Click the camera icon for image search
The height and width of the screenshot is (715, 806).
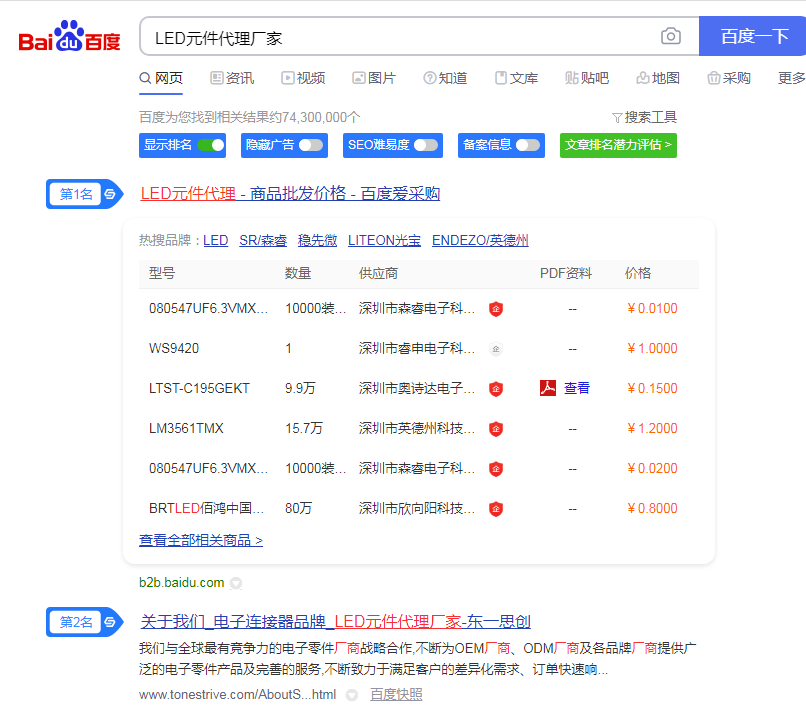(x=670, y=35)
